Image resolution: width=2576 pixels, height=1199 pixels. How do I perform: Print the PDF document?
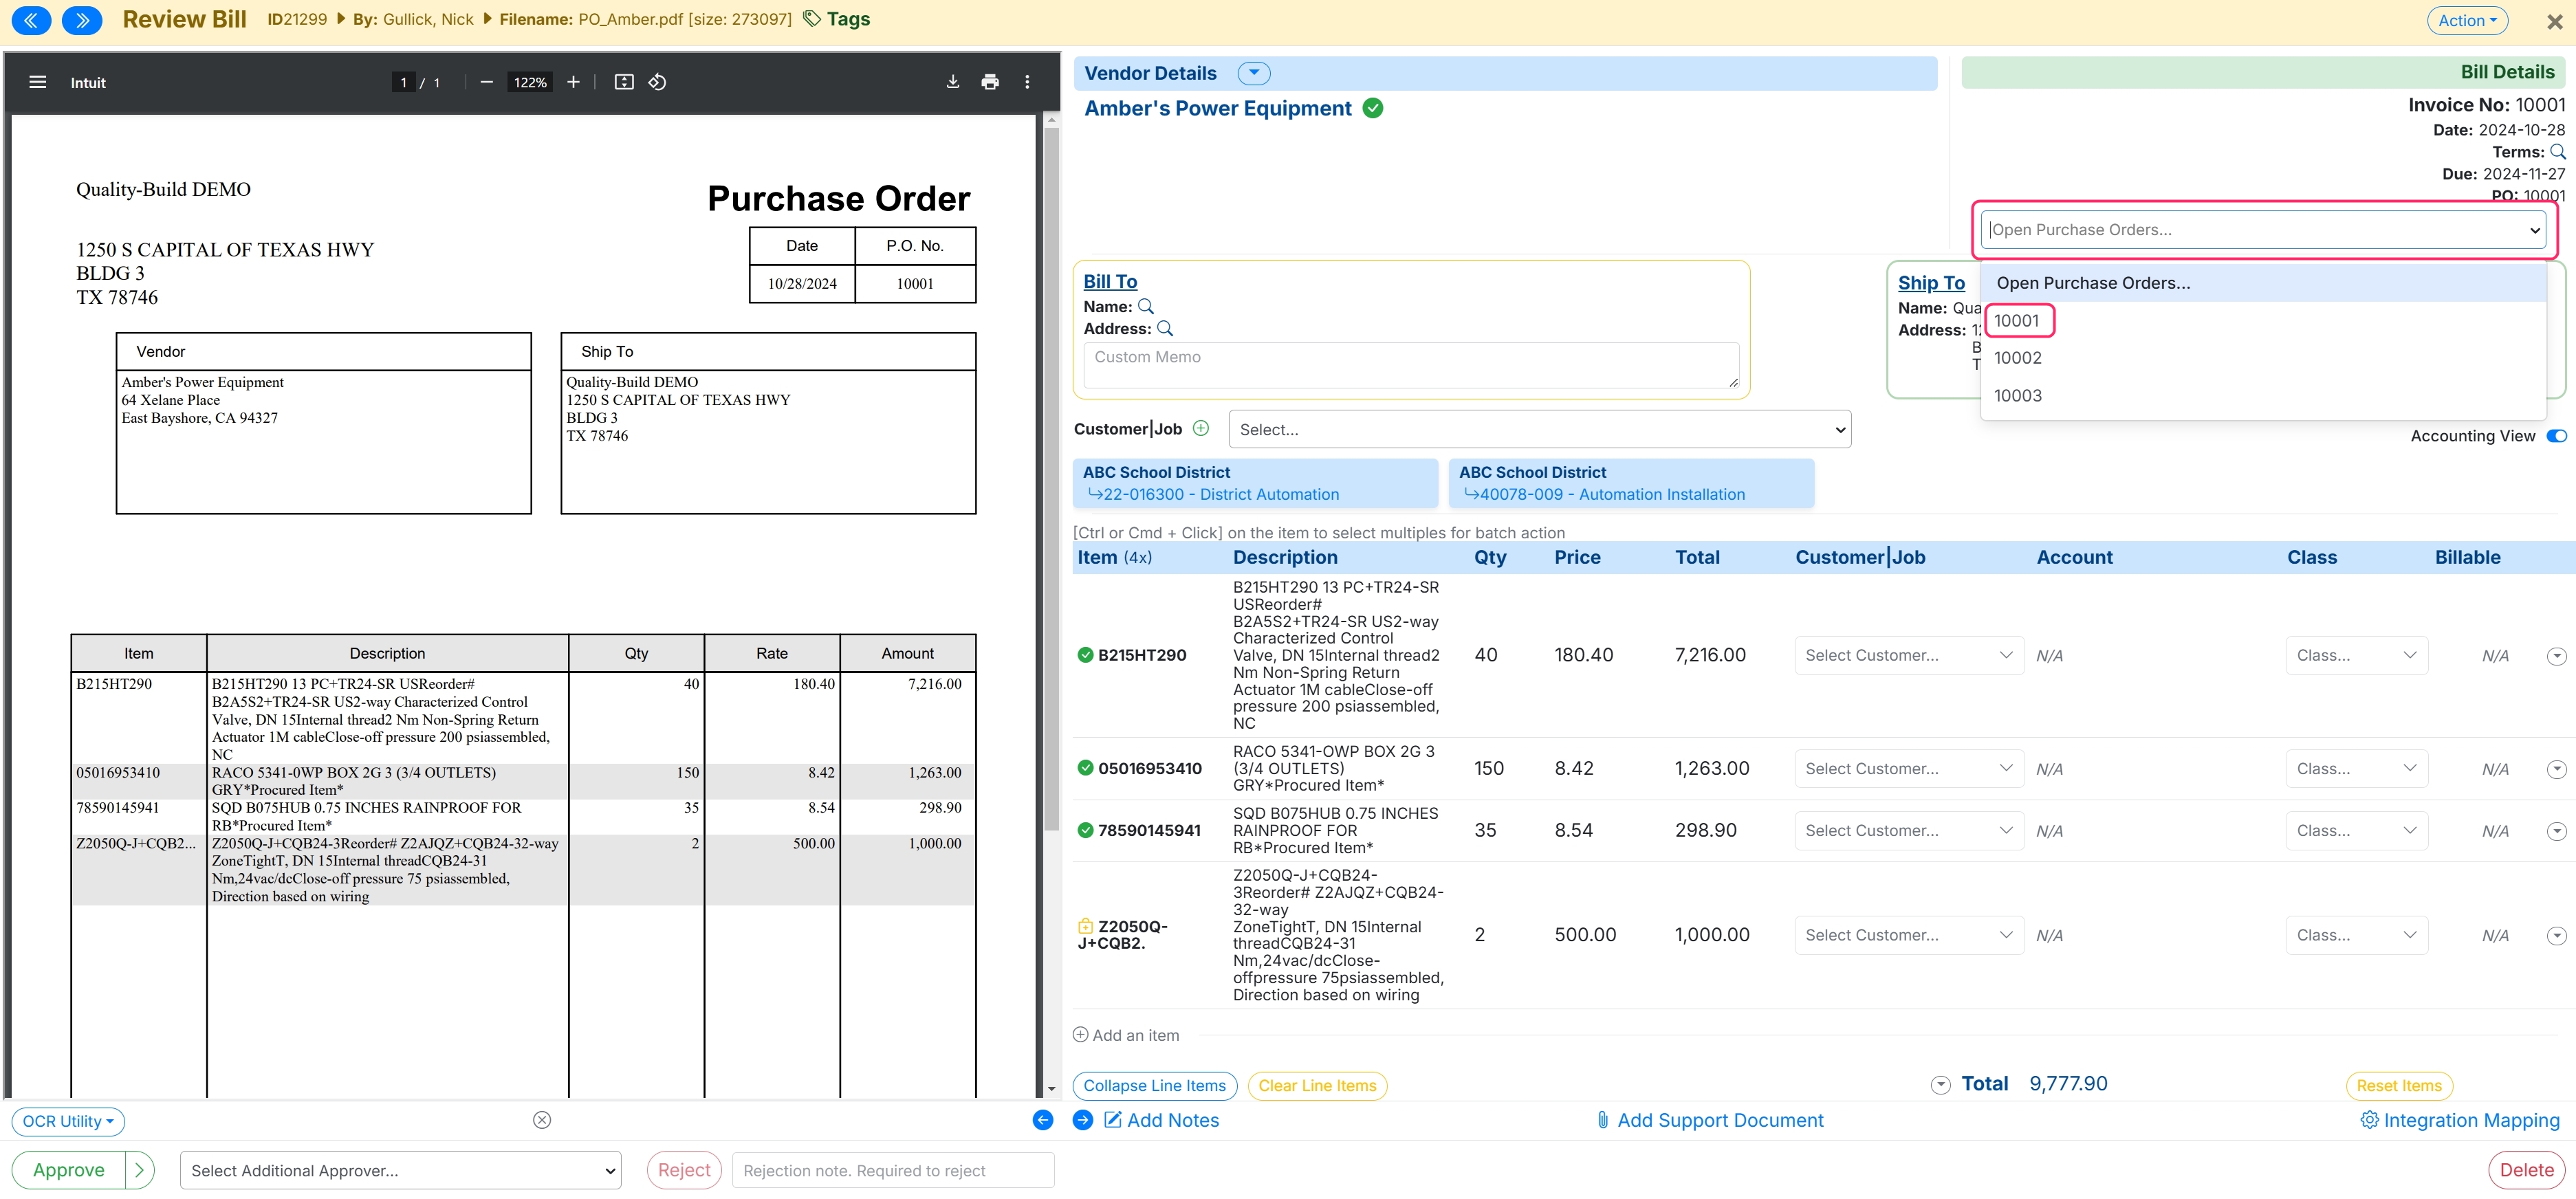(990, 82)
